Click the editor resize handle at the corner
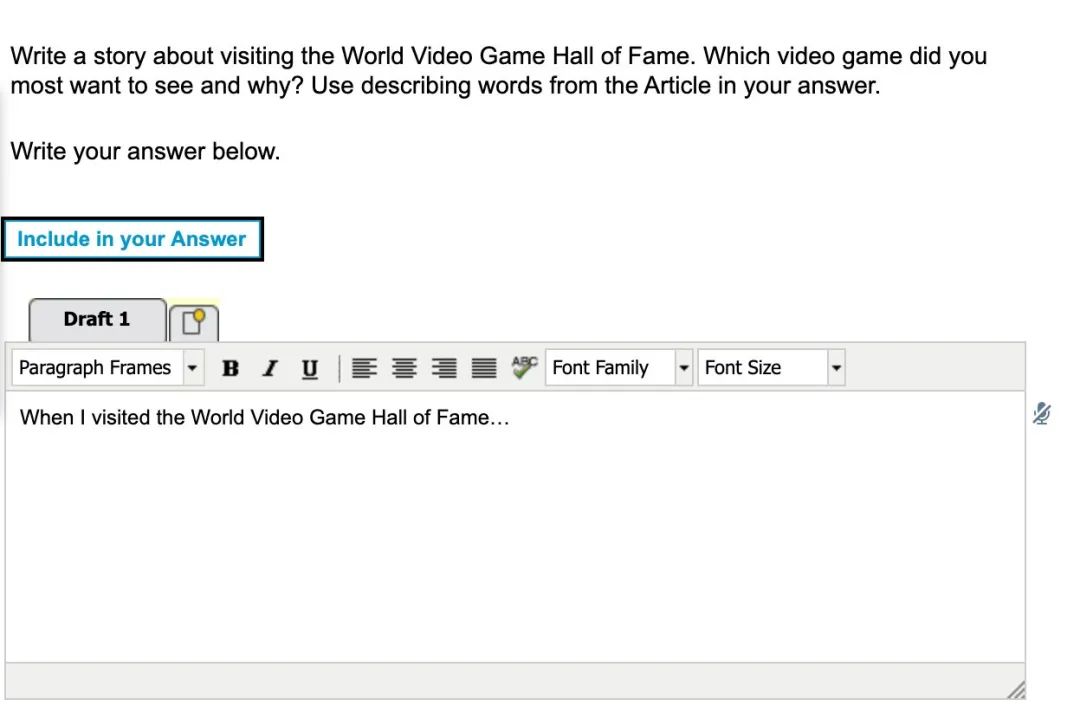 pyautogui.click(x=1016, y=689)
